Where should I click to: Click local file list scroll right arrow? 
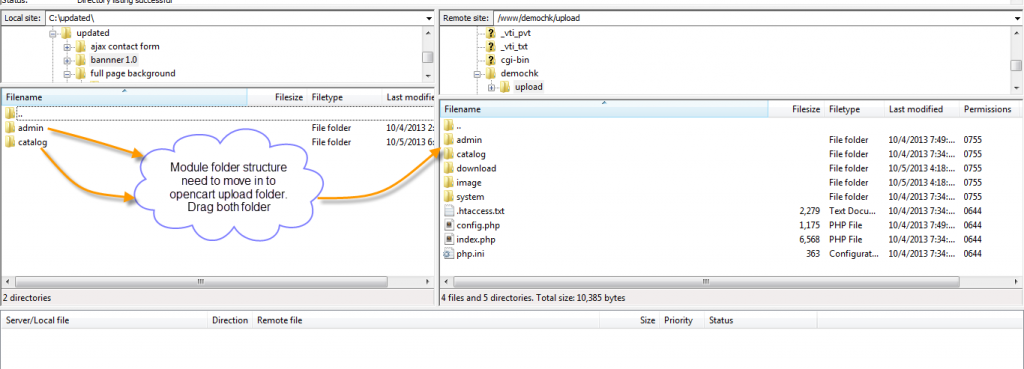[428, 281]
